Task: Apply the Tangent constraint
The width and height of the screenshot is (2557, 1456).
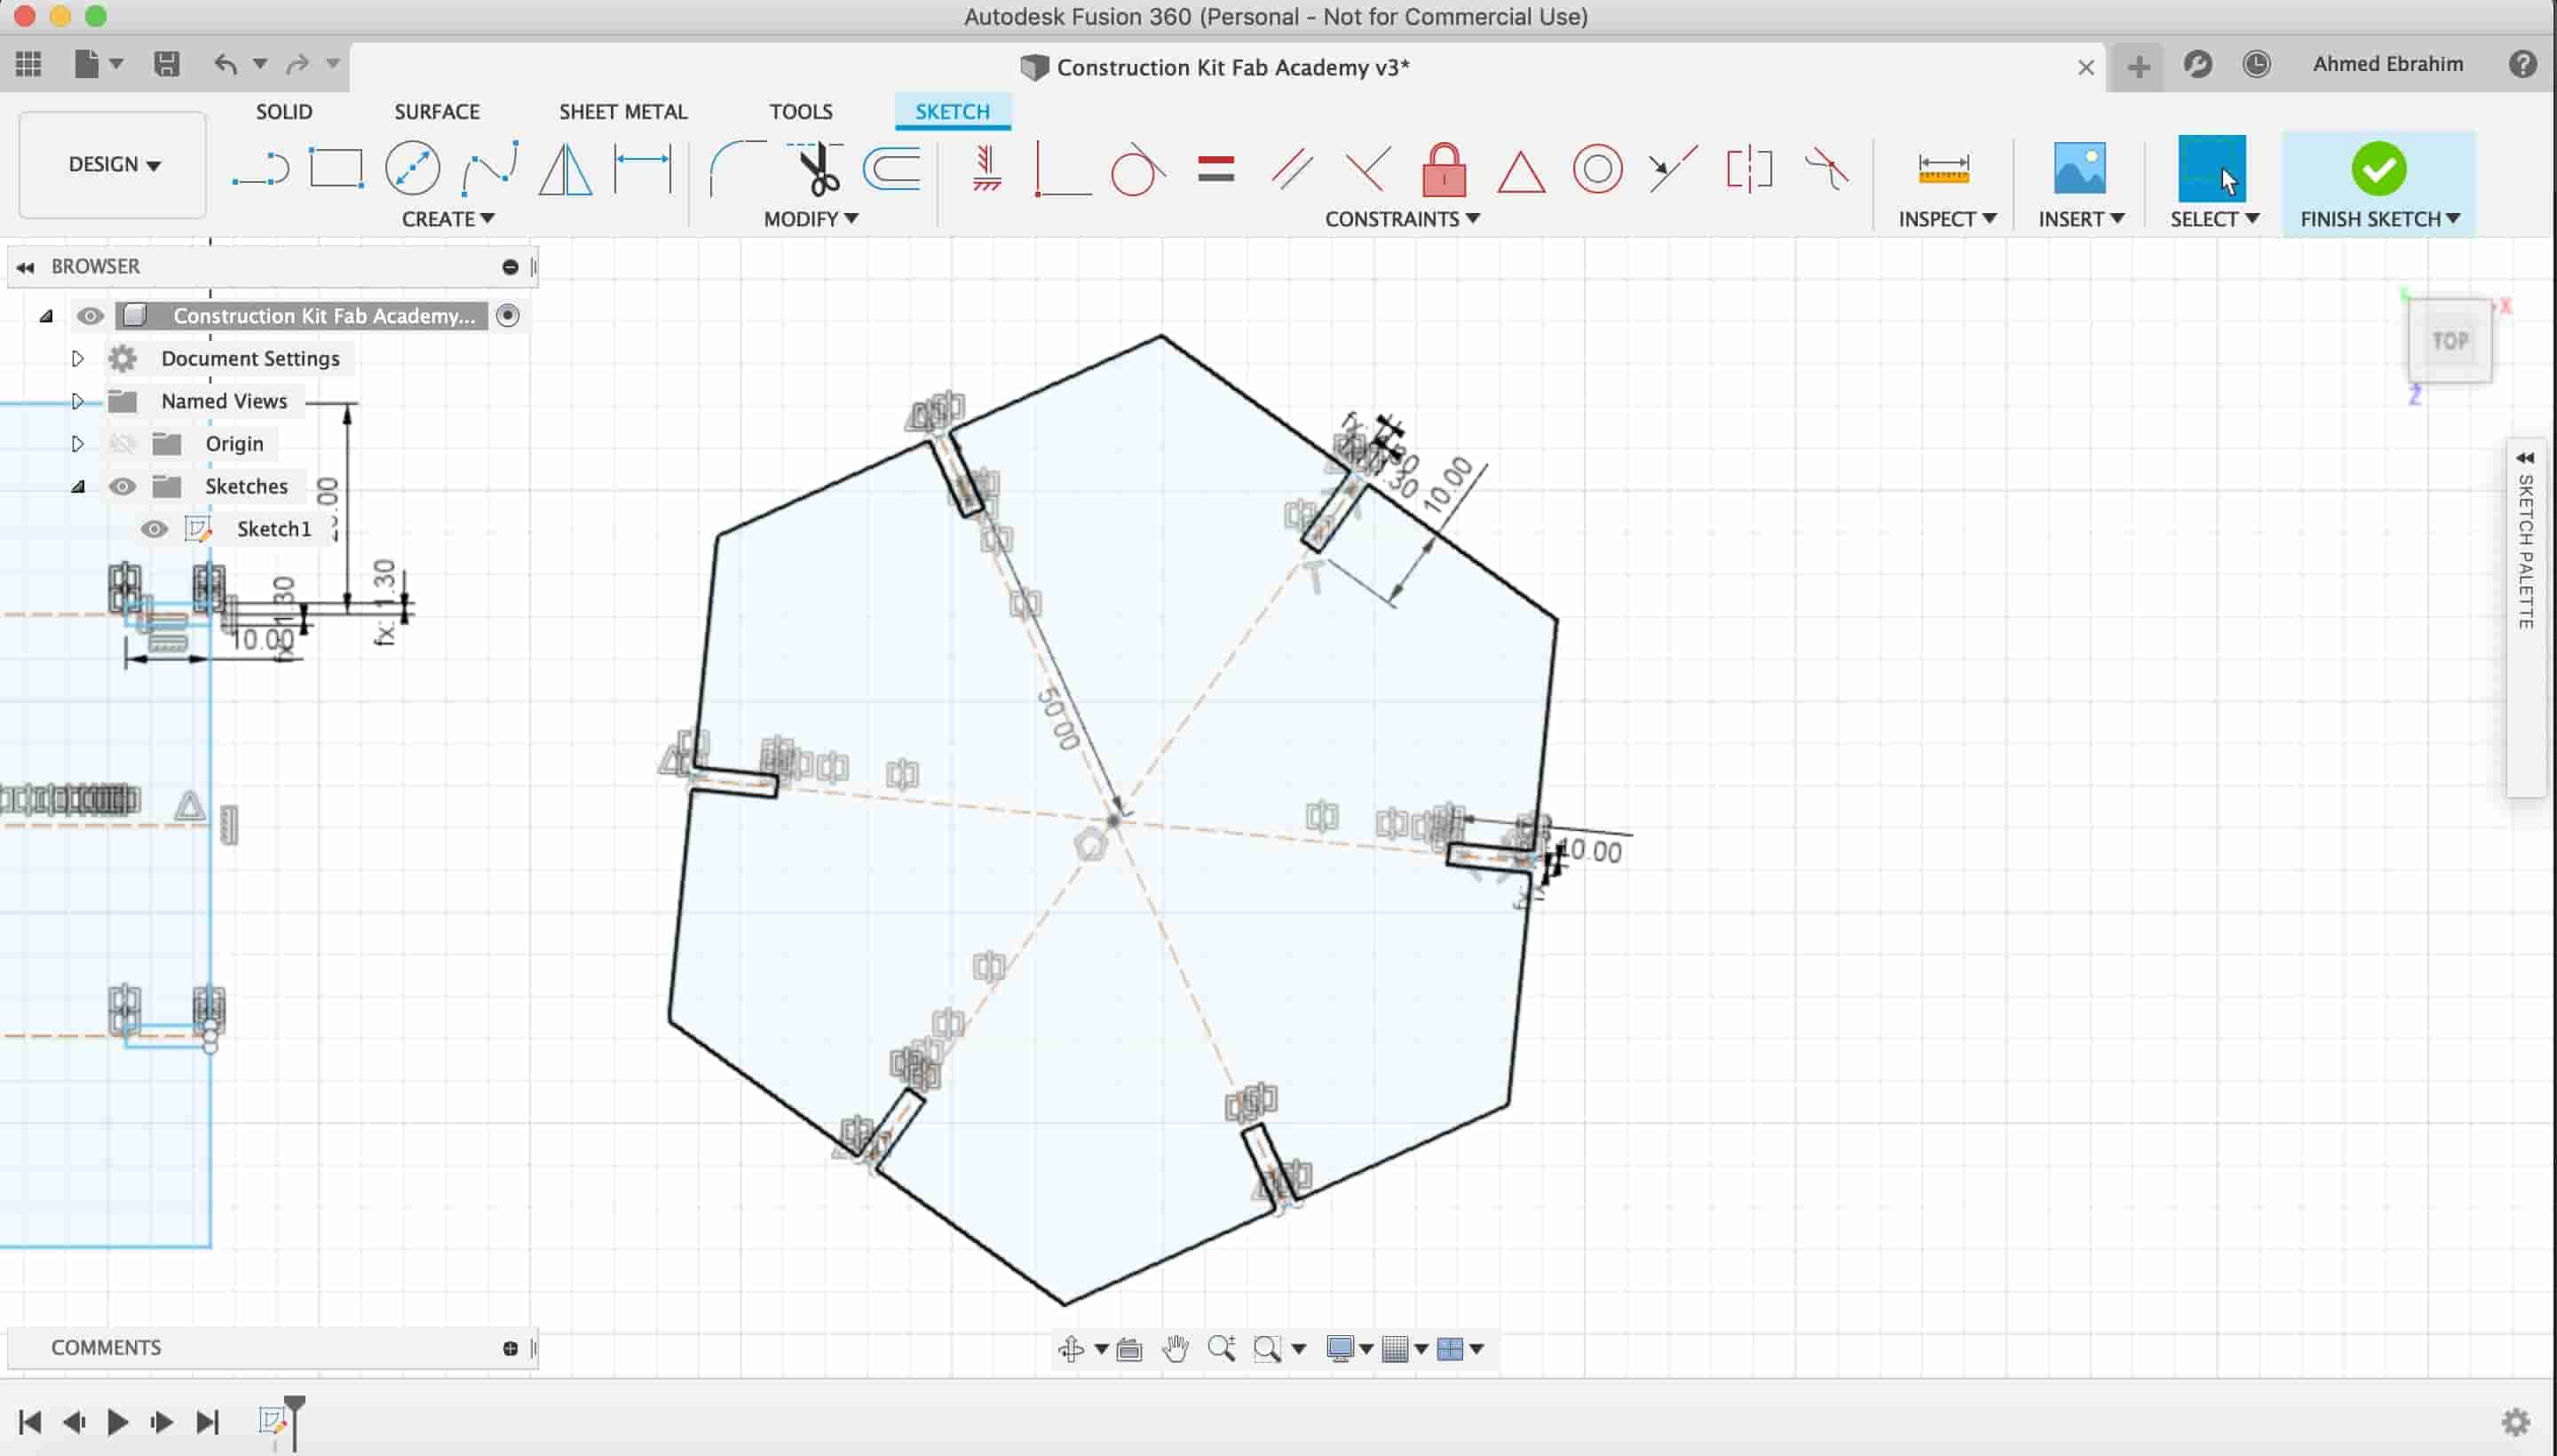Action: click(x=1138, y=168)
